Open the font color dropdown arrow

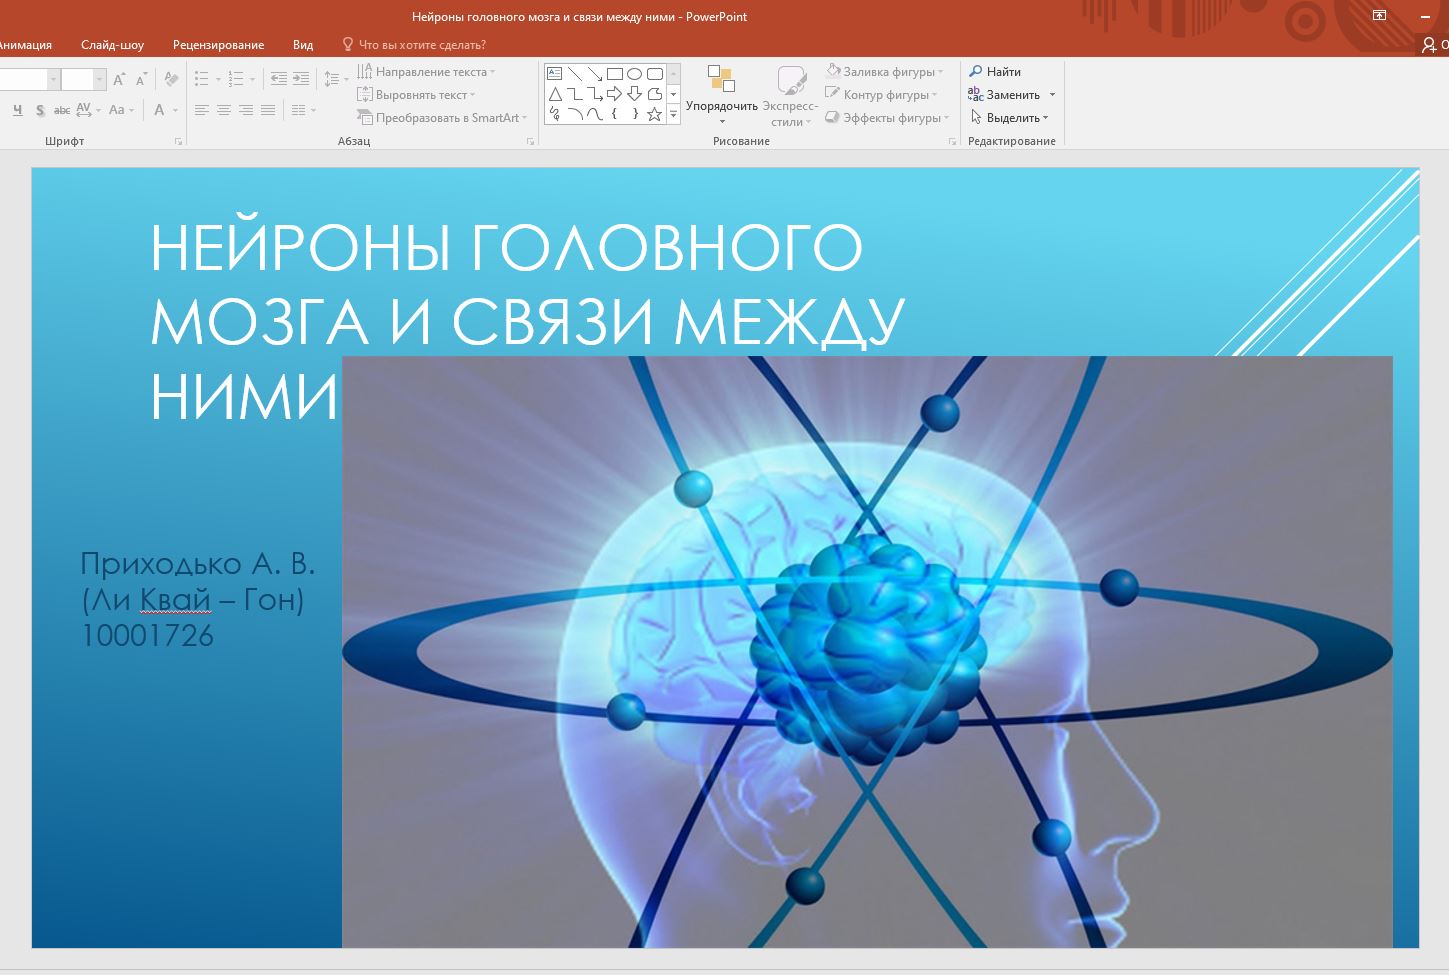[175, 110]
